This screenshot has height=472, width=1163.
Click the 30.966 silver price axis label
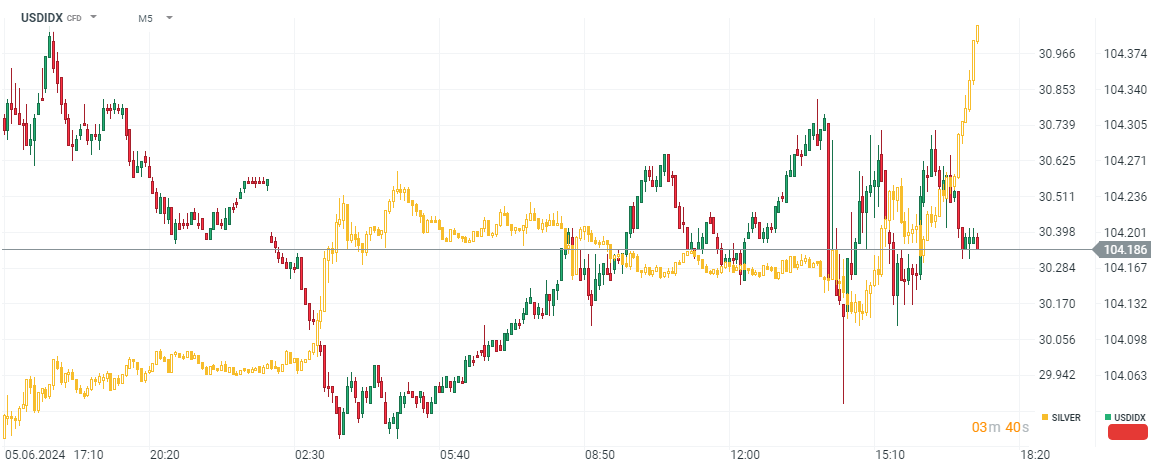[1057, 54]
